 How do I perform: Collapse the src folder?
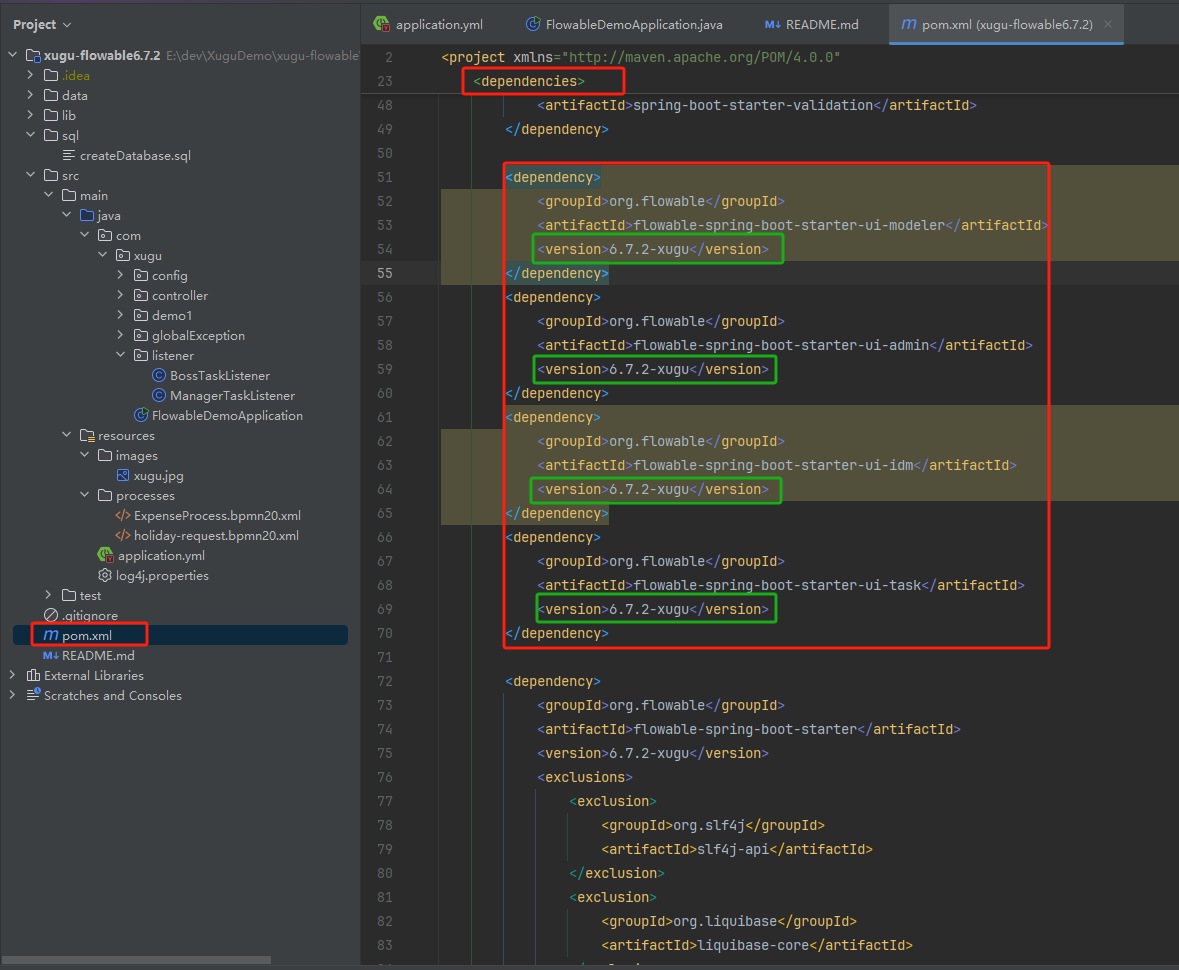[x=30, y=175]
